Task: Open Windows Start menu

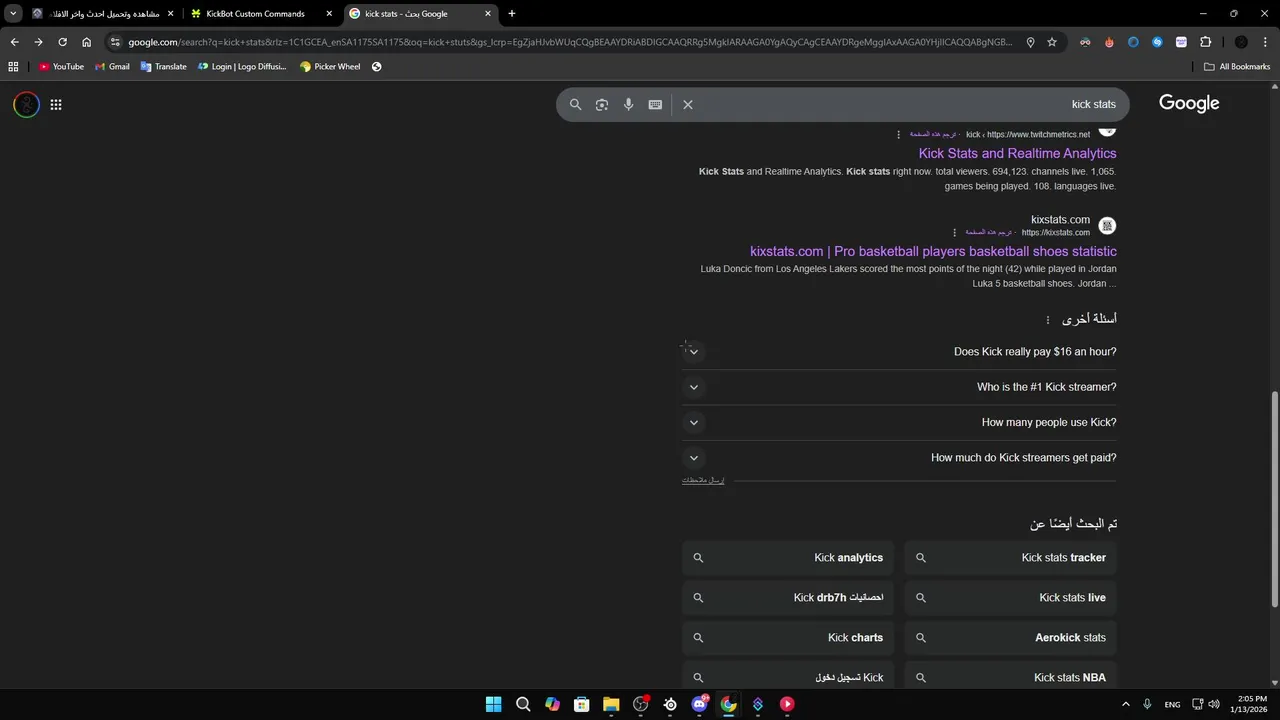Action: (493, 704)
